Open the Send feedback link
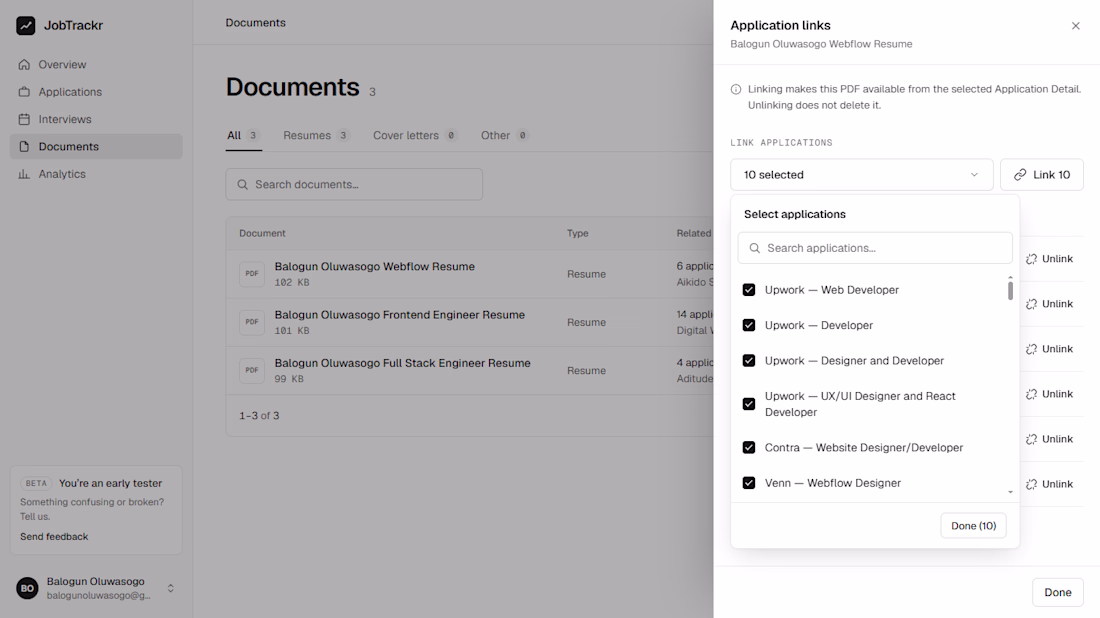The height and width of the screenshot is (618, 1100). (x=54, y=537)
